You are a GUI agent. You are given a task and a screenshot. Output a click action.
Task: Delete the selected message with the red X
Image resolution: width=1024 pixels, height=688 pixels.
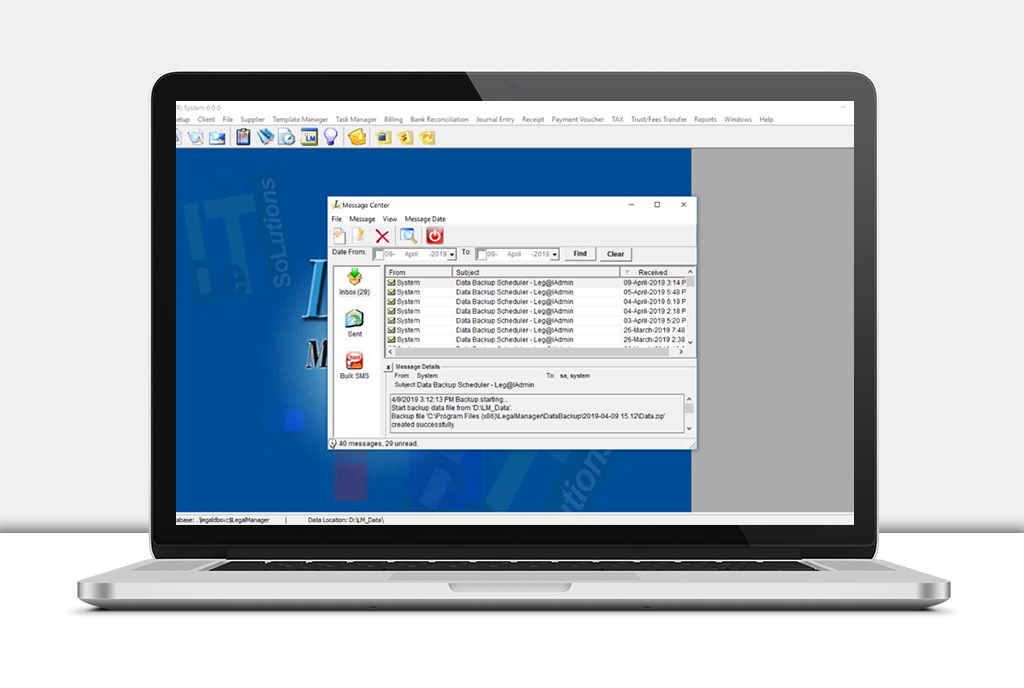coord(380,235)
